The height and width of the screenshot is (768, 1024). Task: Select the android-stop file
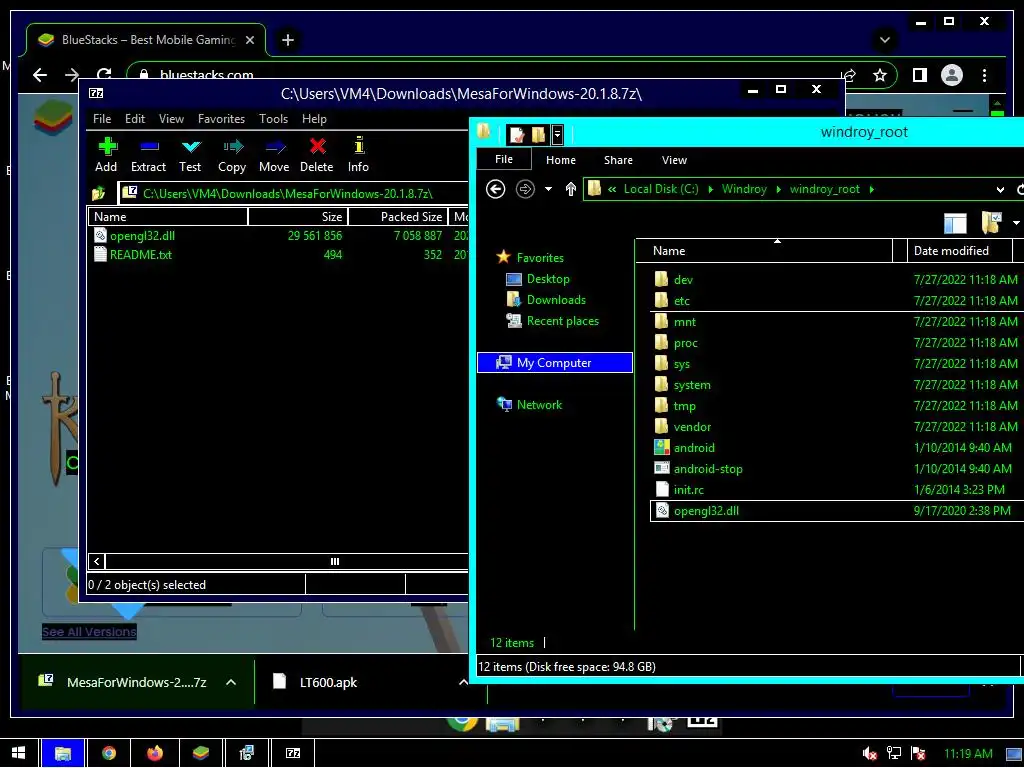click(707, 468)
